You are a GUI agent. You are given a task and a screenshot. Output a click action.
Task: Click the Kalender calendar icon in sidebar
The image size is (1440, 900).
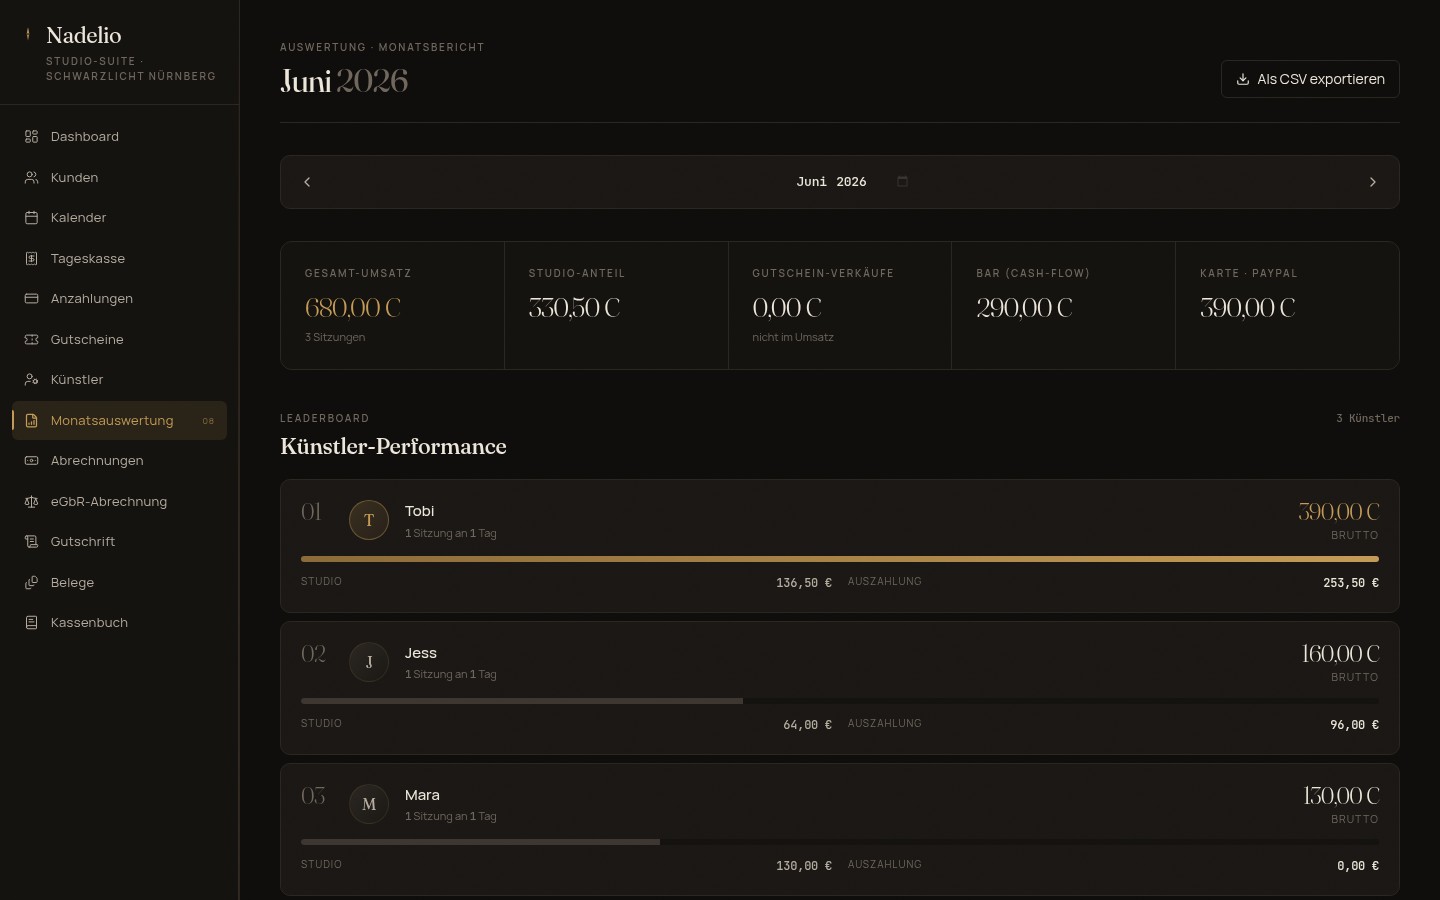(31, 218)
